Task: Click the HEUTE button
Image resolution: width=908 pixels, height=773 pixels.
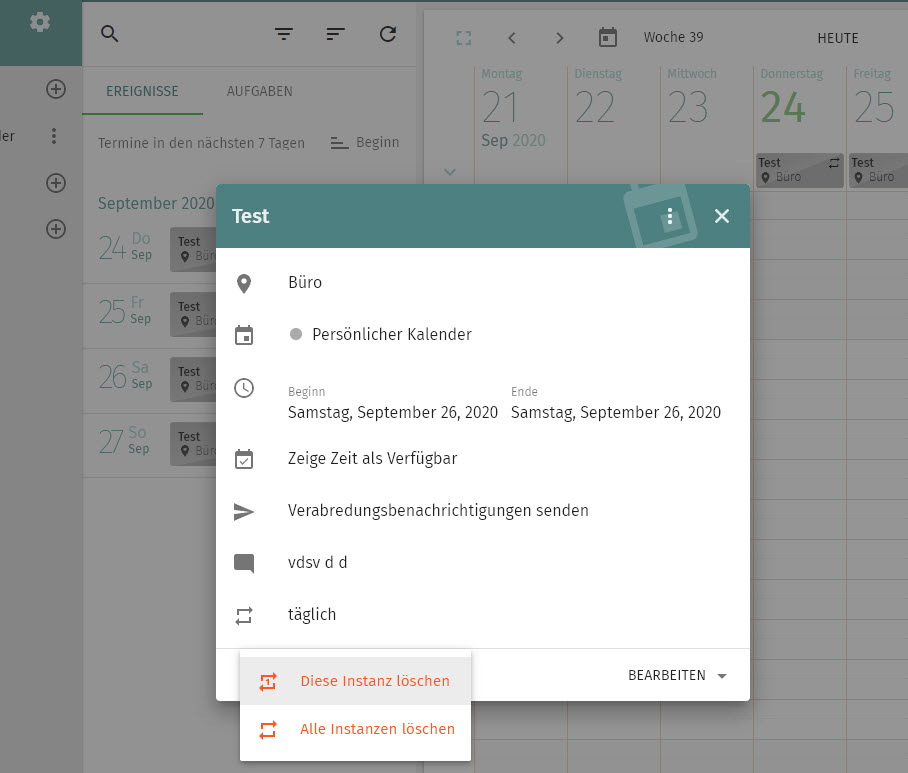Action: [x=838, y=38]
